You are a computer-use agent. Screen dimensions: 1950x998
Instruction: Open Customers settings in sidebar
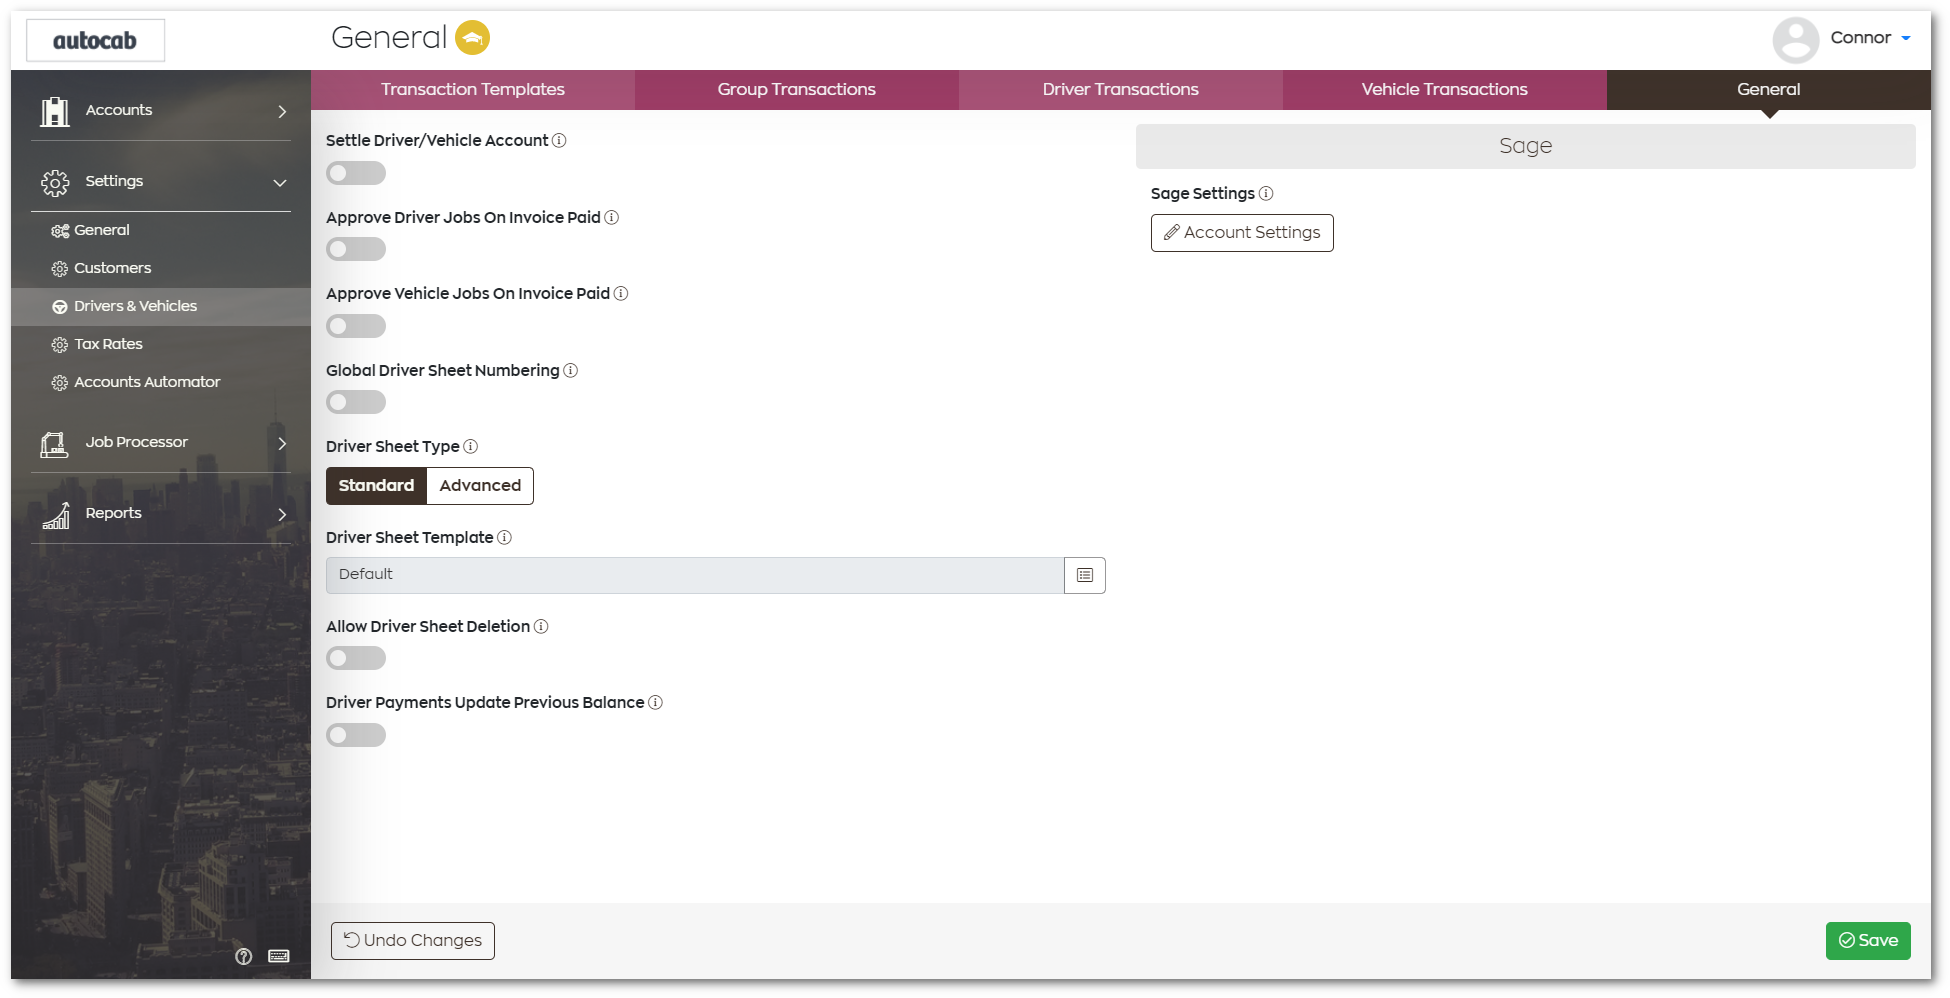point(161,268)
